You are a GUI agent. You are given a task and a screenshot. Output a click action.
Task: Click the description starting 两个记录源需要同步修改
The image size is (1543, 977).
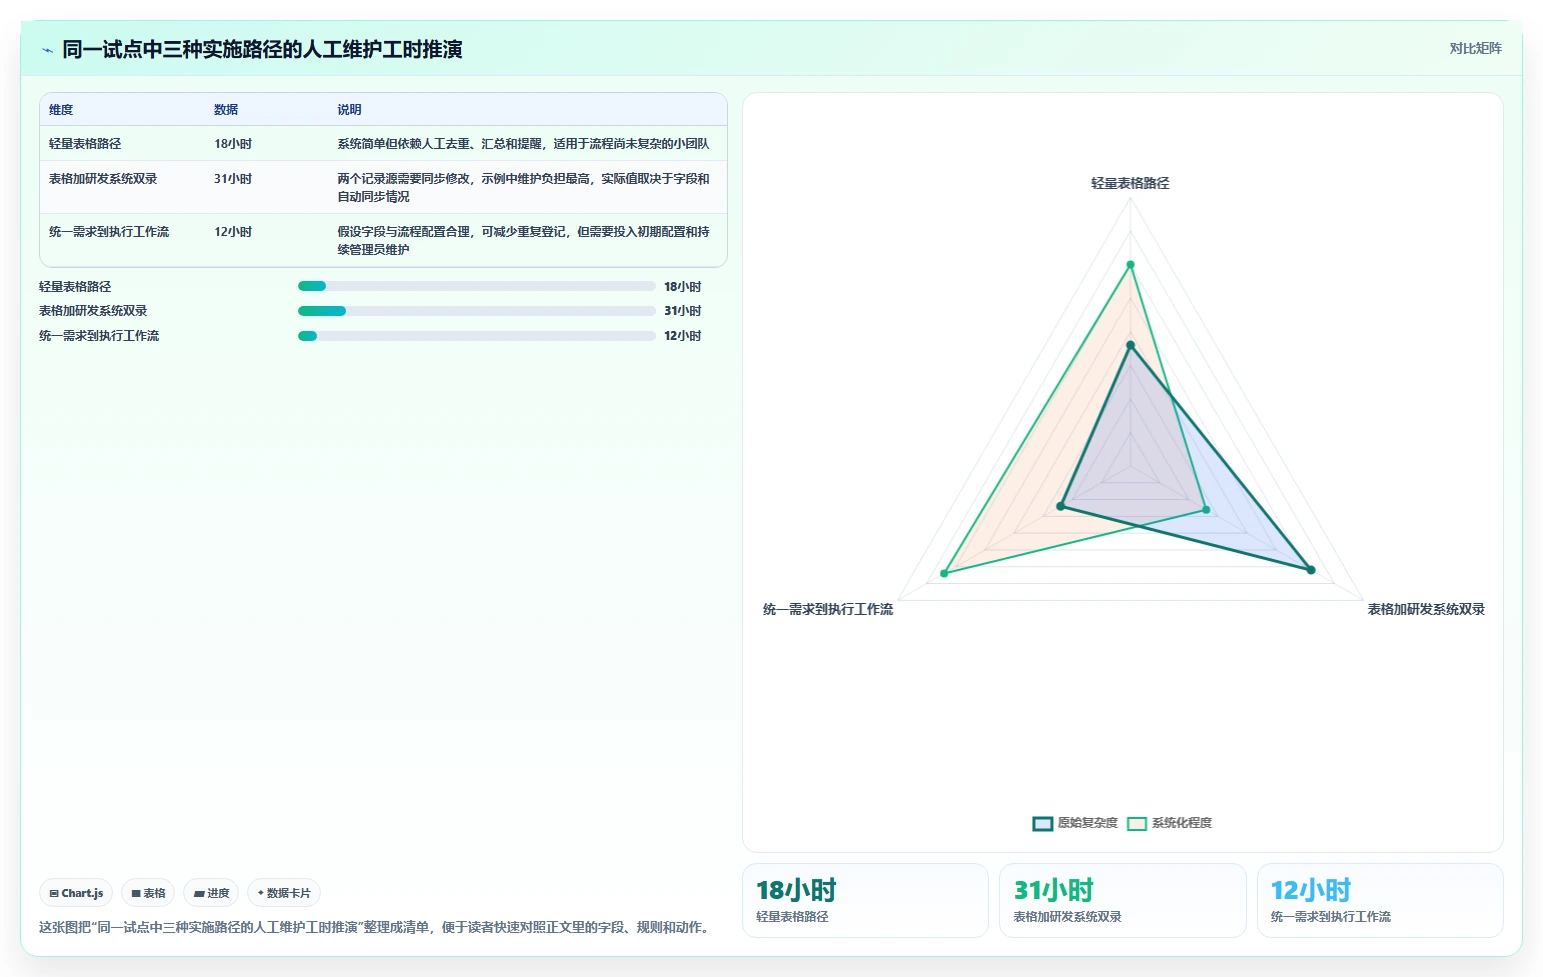[x=523, y=188]
